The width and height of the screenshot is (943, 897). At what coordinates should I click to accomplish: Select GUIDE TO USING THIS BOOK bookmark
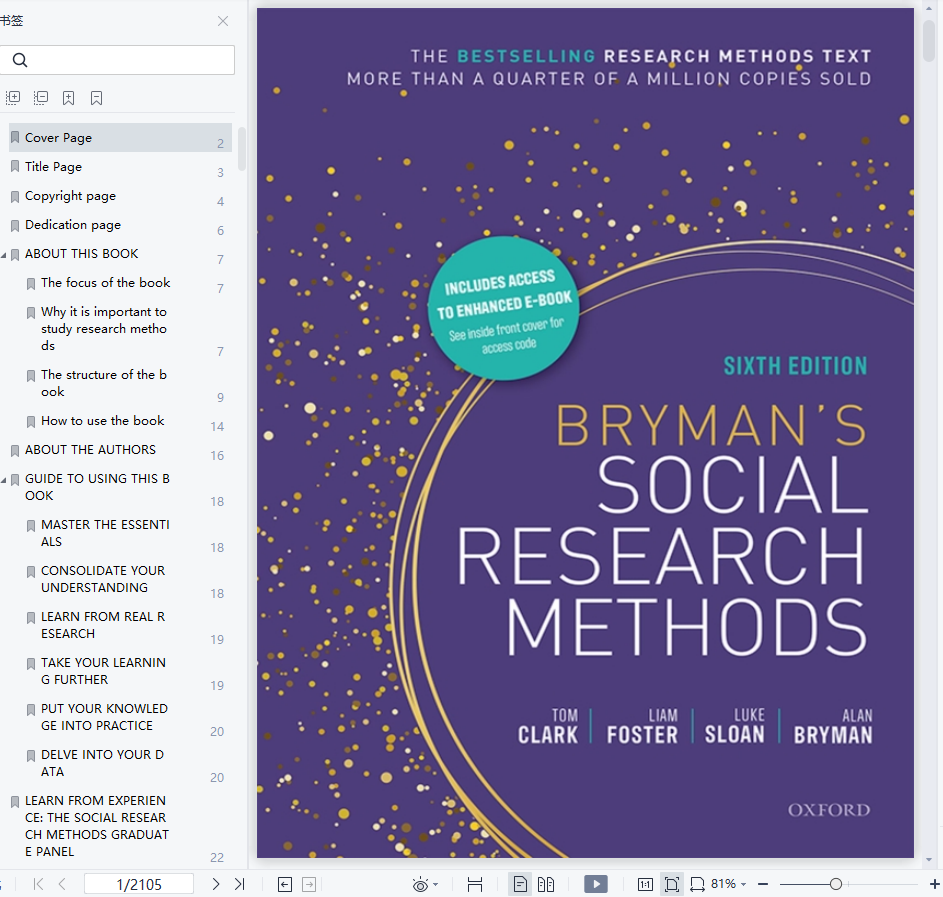[x=97, y=487]
